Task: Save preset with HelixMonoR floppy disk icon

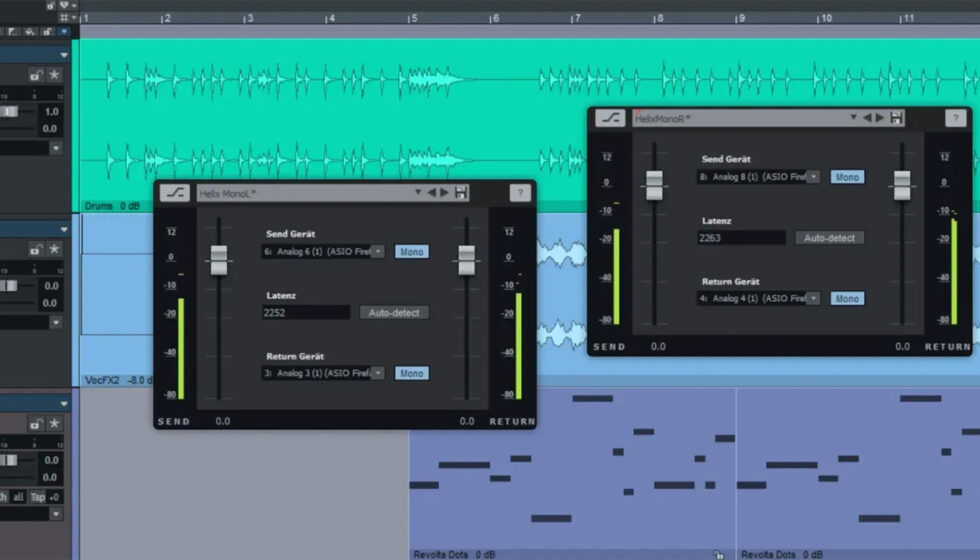Action: click(x=896, y=118)
